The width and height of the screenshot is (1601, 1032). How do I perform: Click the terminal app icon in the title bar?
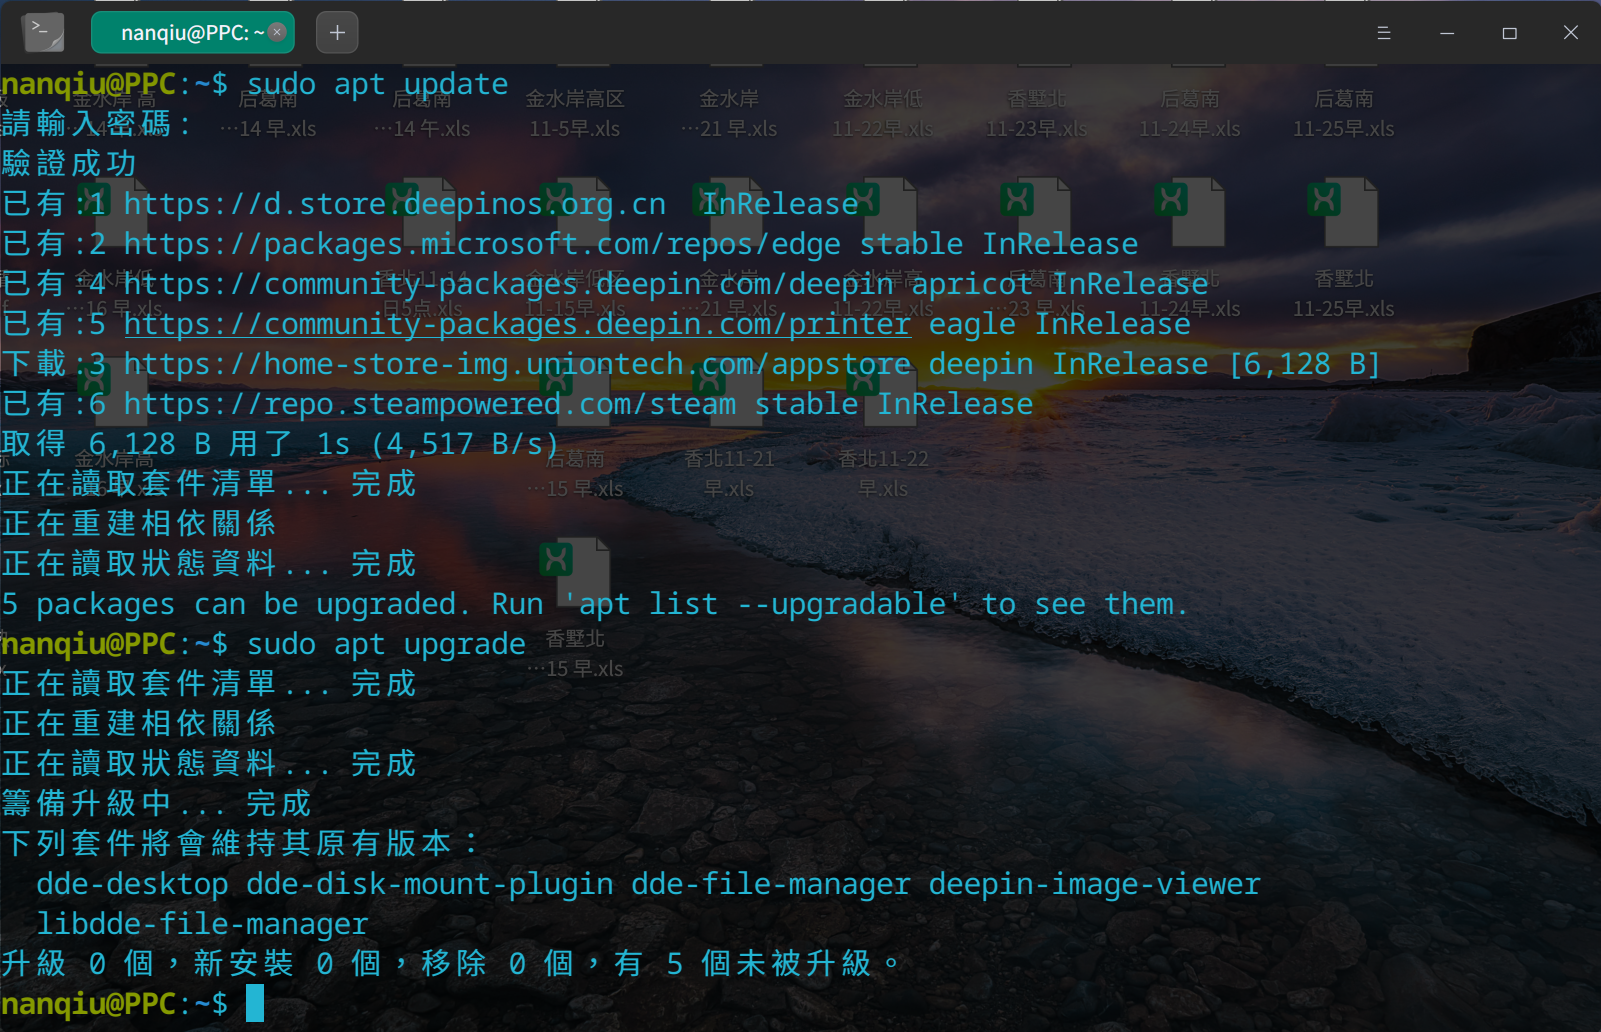pos(43,33)
